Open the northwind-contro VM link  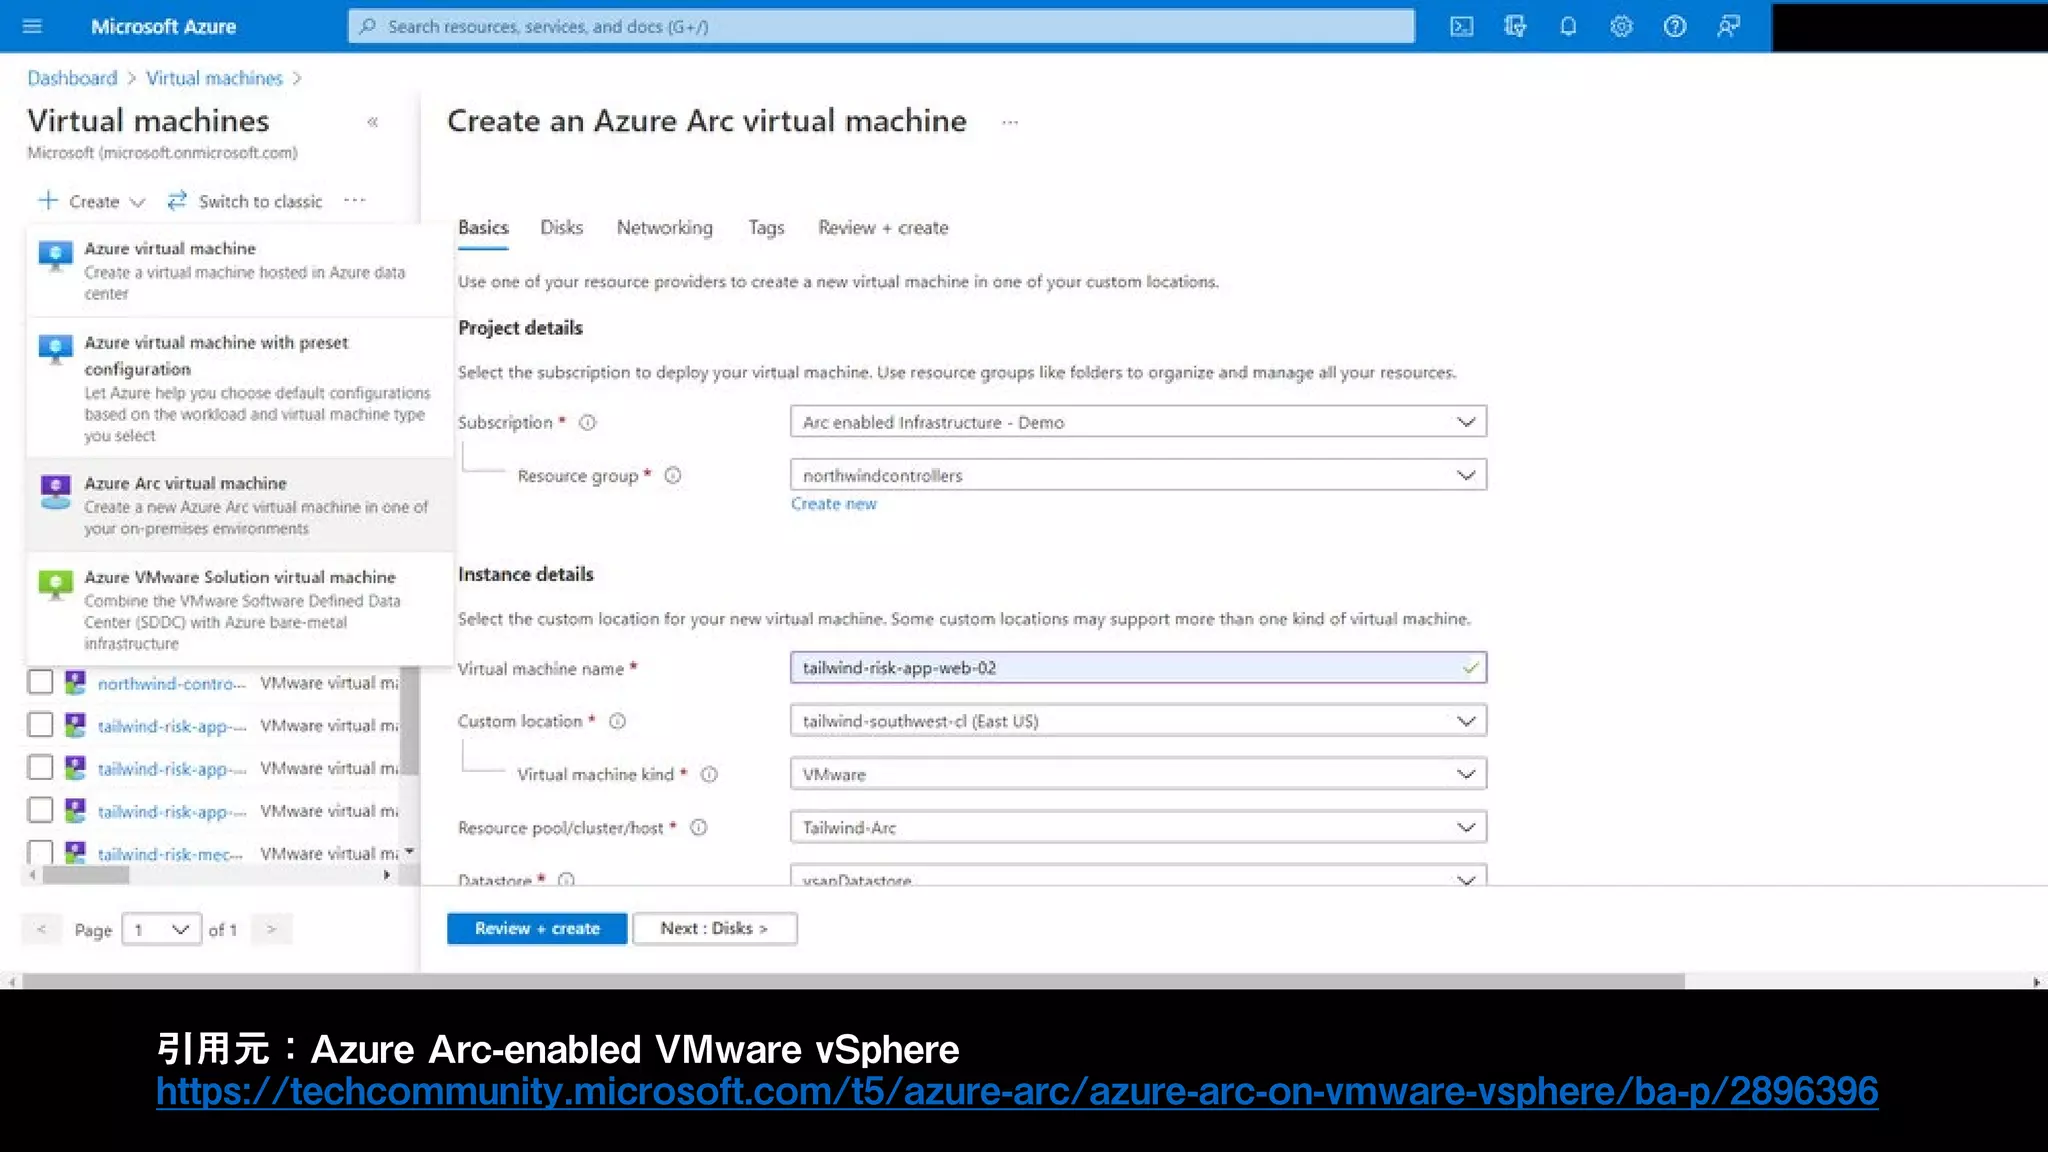(x=171, y=683)
